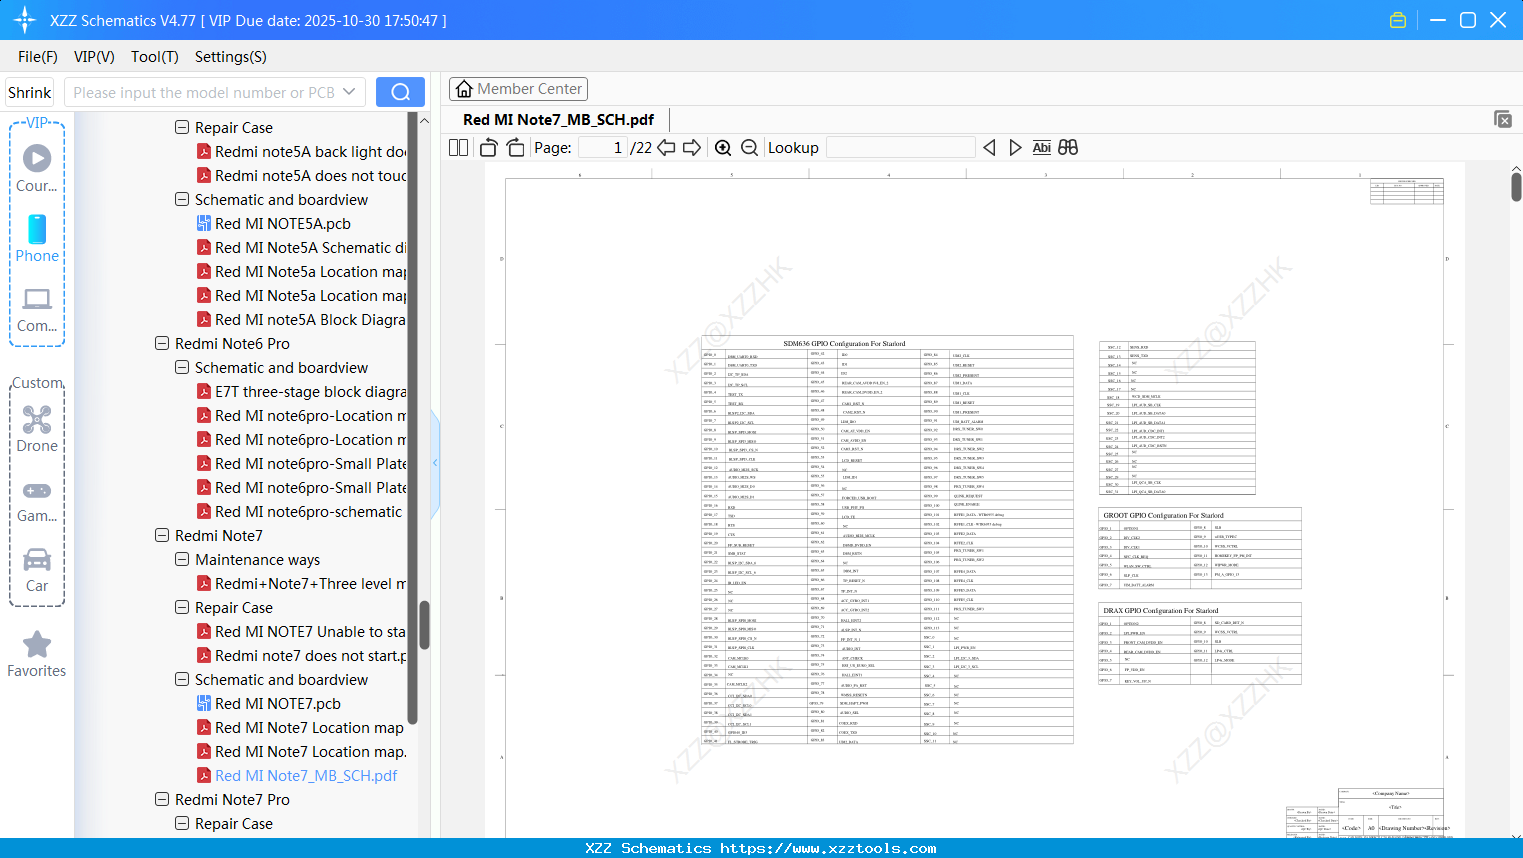
Task: Click the Page number input field
Action: (x=603, y=148)
